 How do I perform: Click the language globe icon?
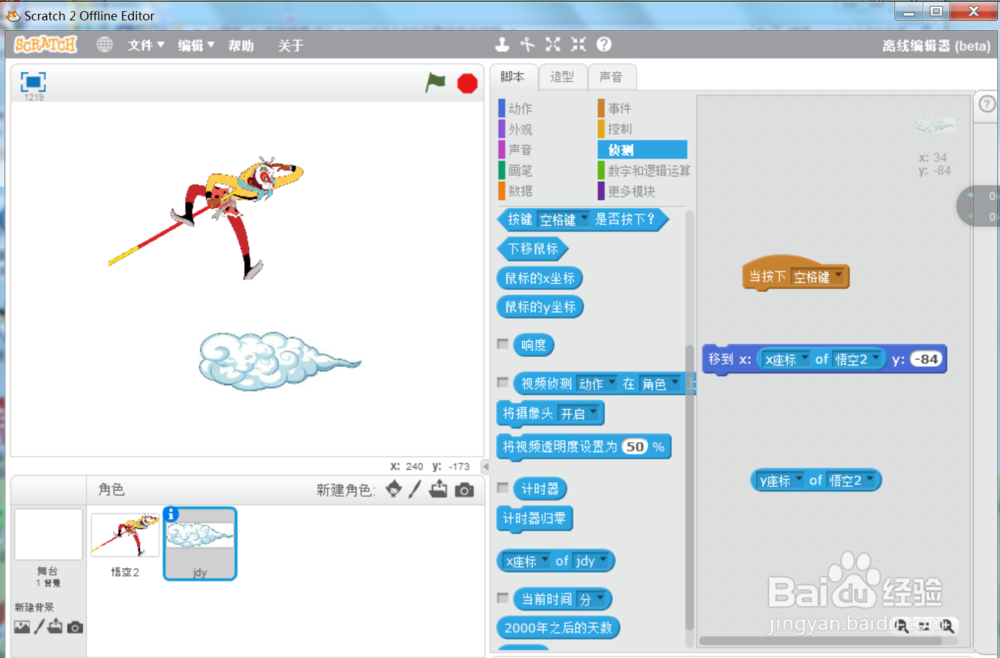105,45
